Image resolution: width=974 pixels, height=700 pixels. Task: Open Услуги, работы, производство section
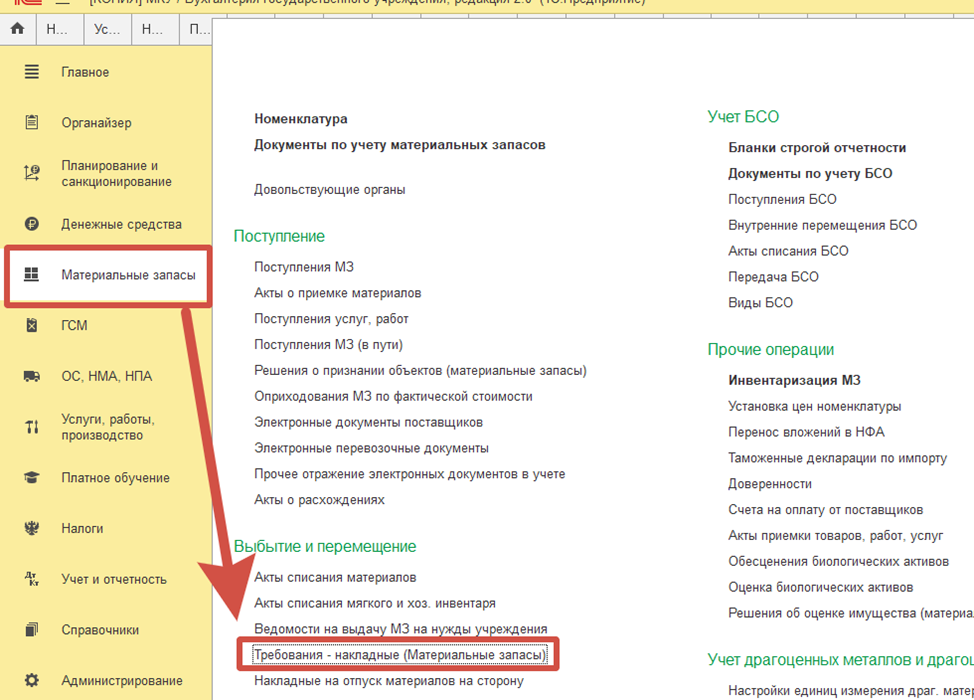coord(107,427)
